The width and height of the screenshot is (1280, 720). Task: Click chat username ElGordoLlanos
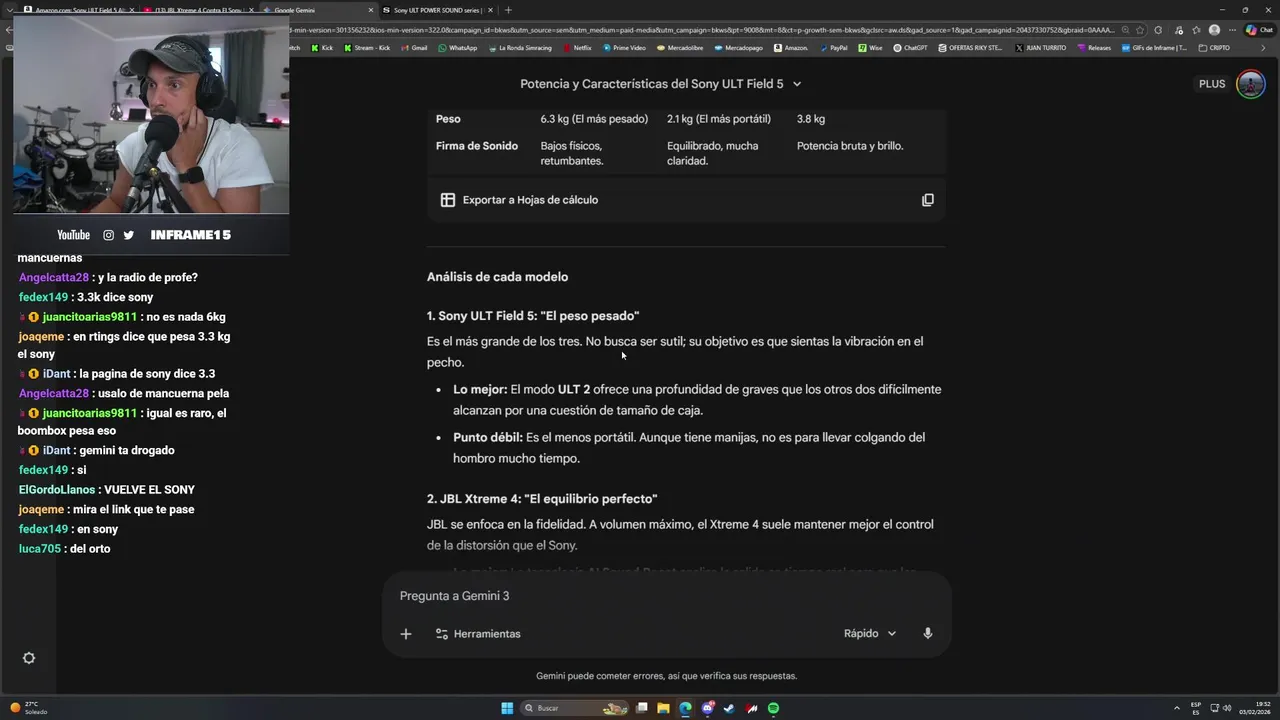pyautogui.click(x=57, y=490)
